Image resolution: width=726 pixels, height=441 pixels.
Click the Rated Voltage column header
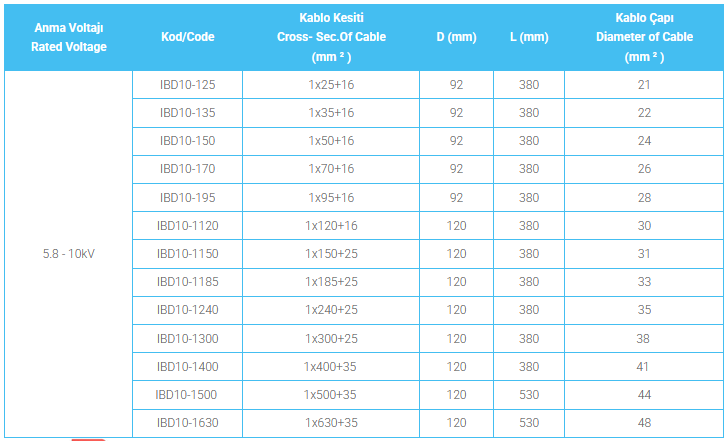click(x=68, y=37)
